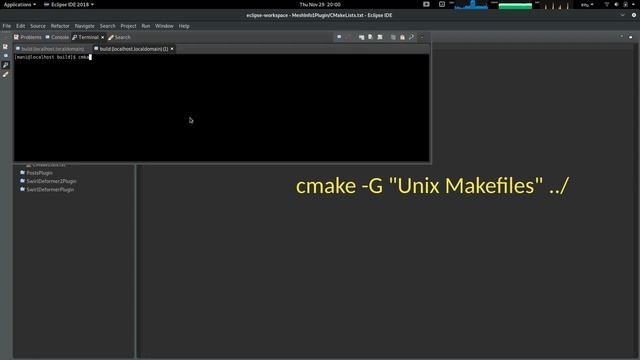Open the Search menu
Screen dimensions: 640x360
108,26
